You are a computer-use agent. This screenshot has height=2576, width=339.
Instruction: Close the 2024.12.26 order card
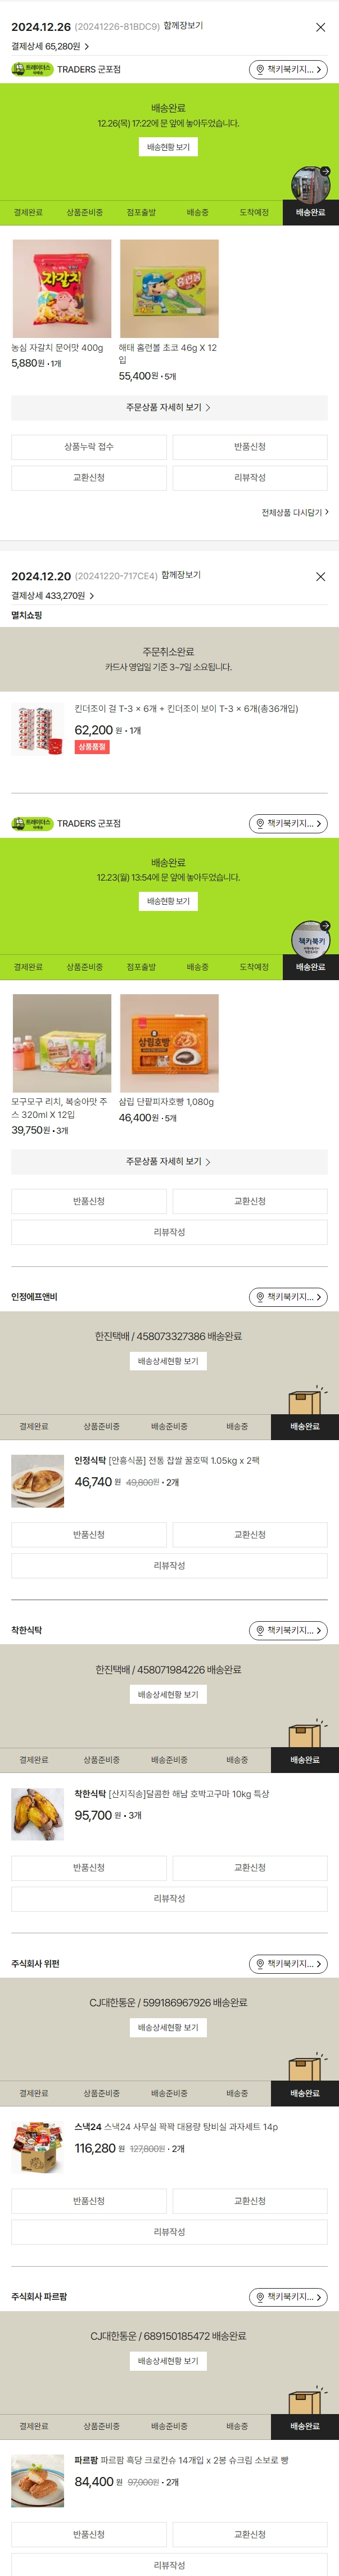click(320, 27)
